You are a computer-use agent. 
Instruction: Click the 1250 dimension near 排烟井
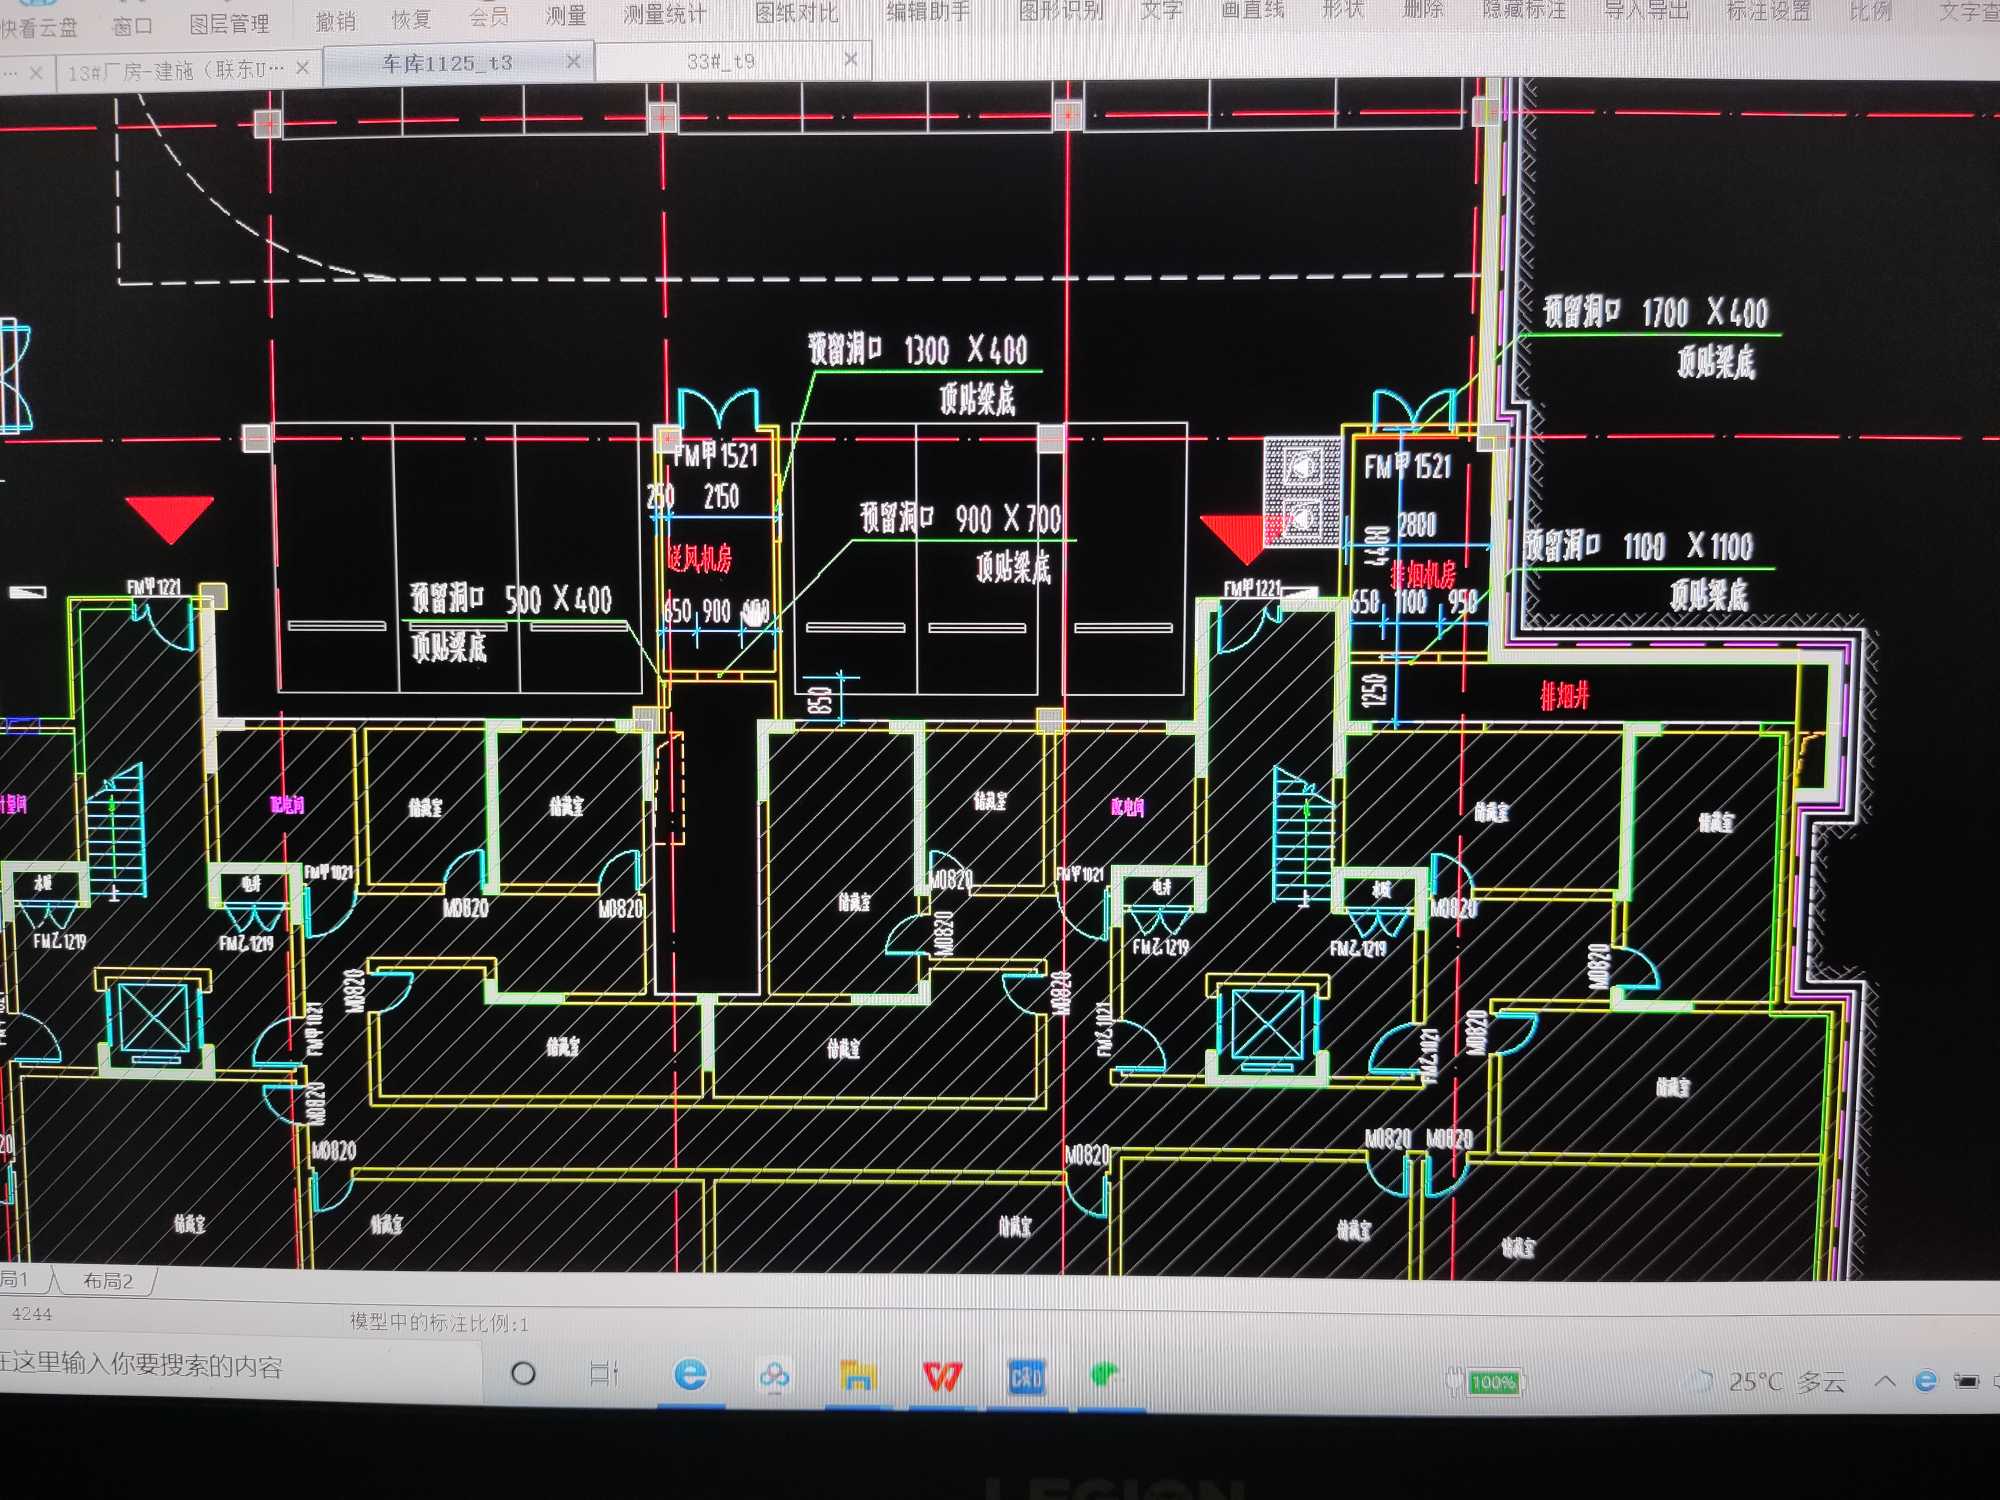pos(1375,690)
